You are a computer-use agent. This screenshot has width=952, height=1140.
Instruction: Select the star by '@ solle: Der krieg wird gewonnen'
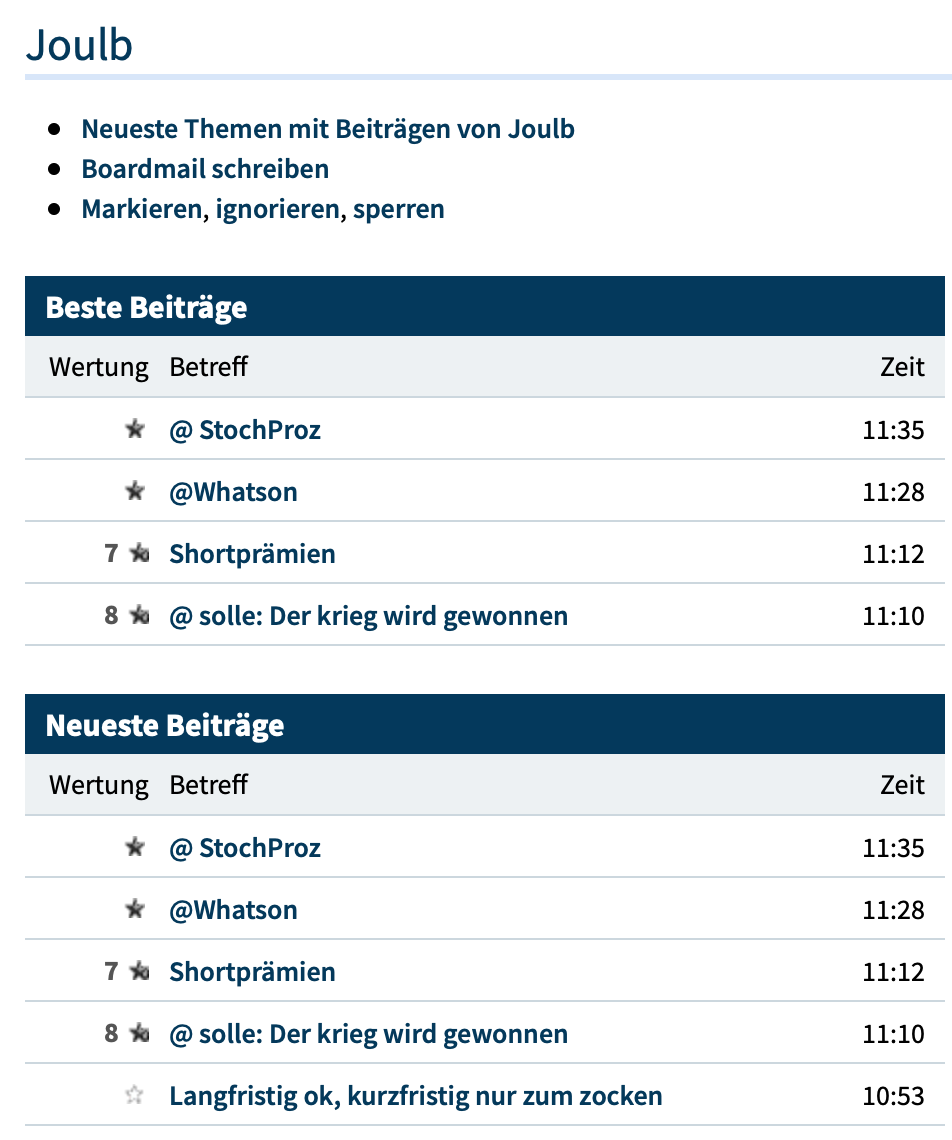click(141, 615)
